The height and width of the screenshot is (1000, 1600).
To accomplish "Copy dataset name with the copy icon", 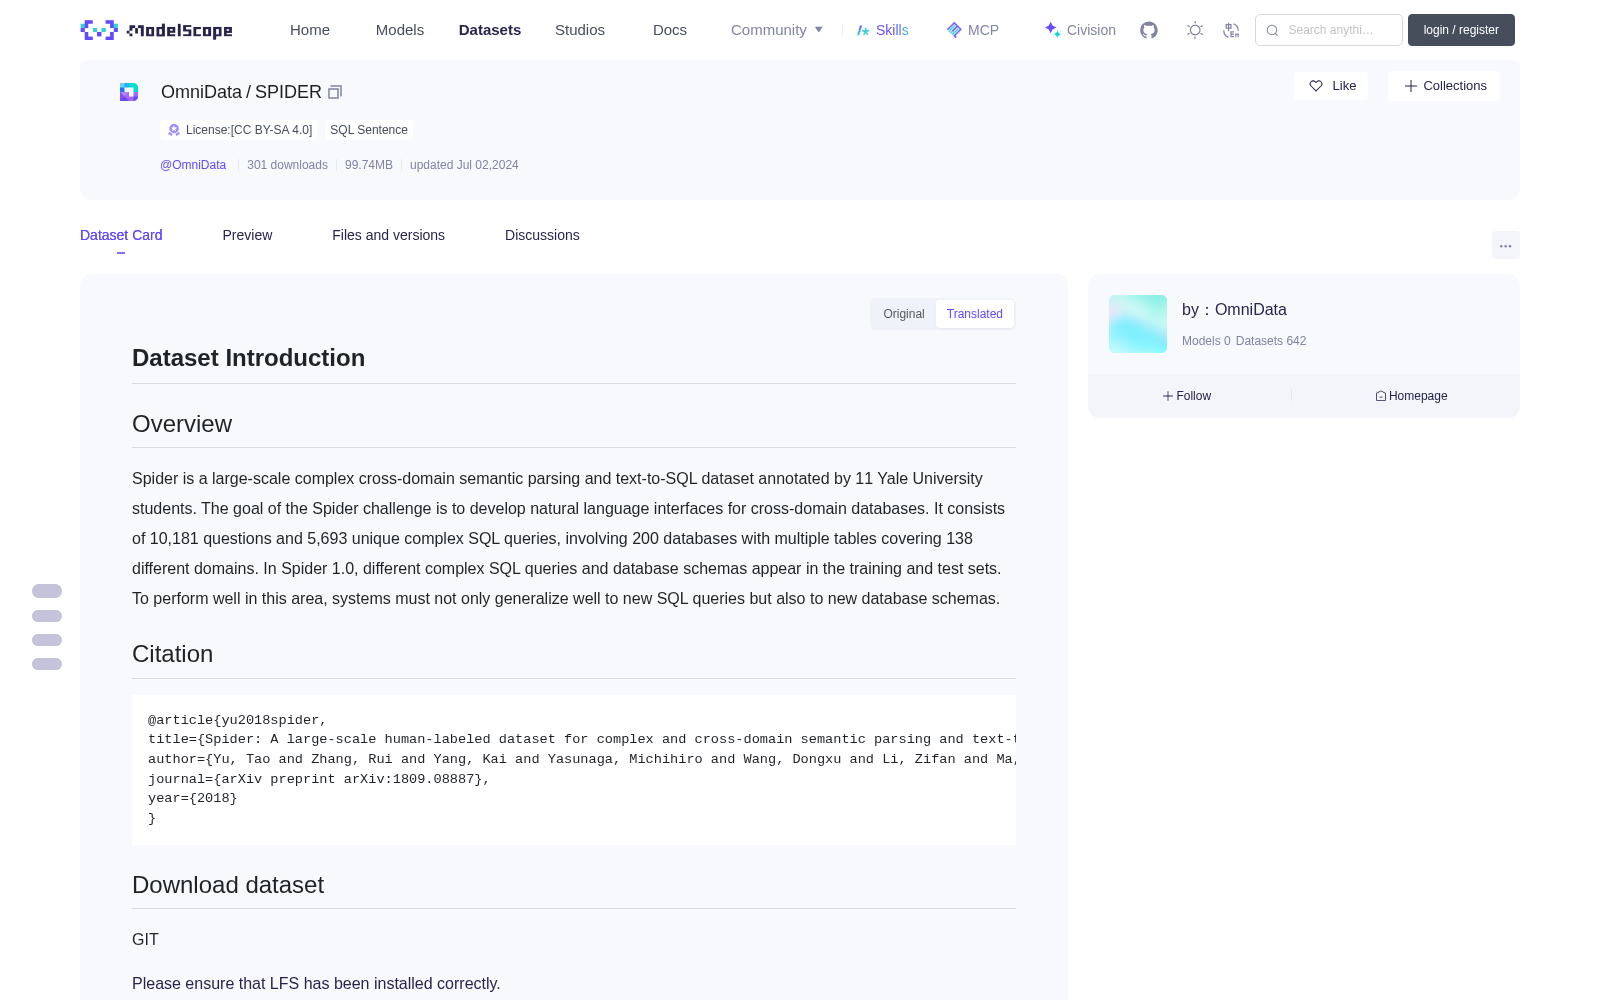I will 335,92.
